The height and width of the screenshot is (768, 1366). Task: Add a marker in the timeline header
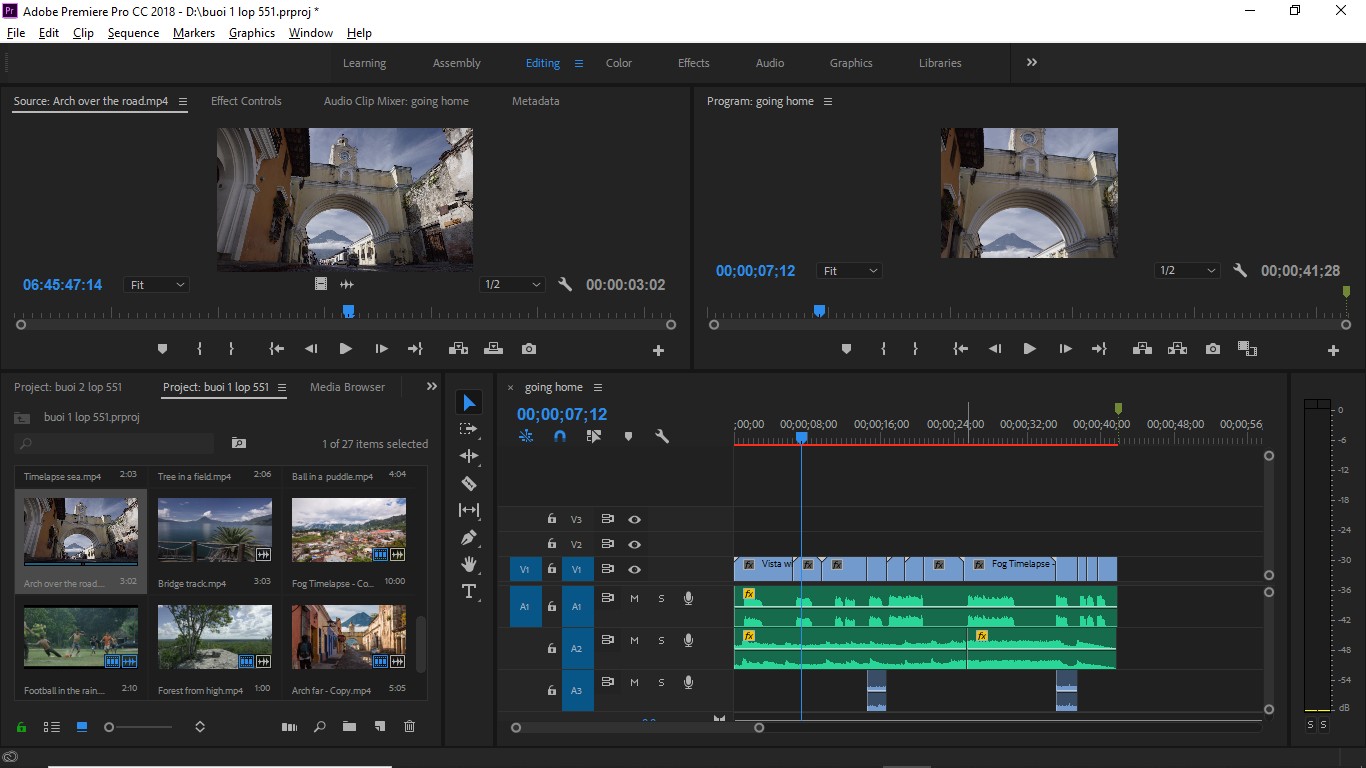coord(628,436)
